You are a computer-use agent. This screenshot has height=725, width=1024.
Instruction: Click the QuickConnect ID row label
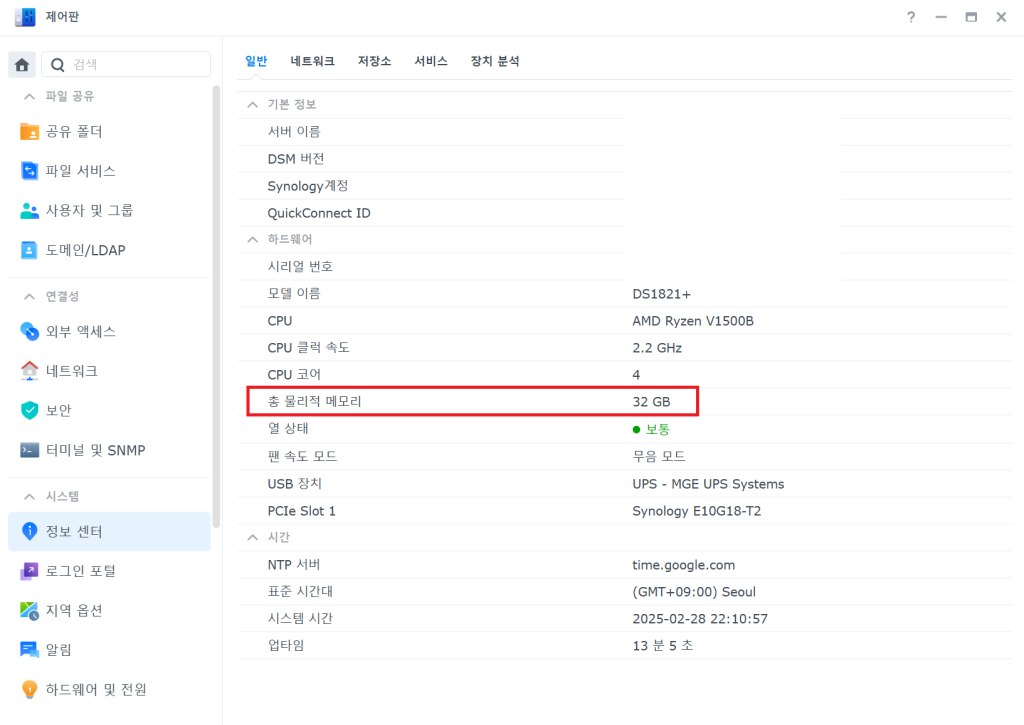[319, 213]
